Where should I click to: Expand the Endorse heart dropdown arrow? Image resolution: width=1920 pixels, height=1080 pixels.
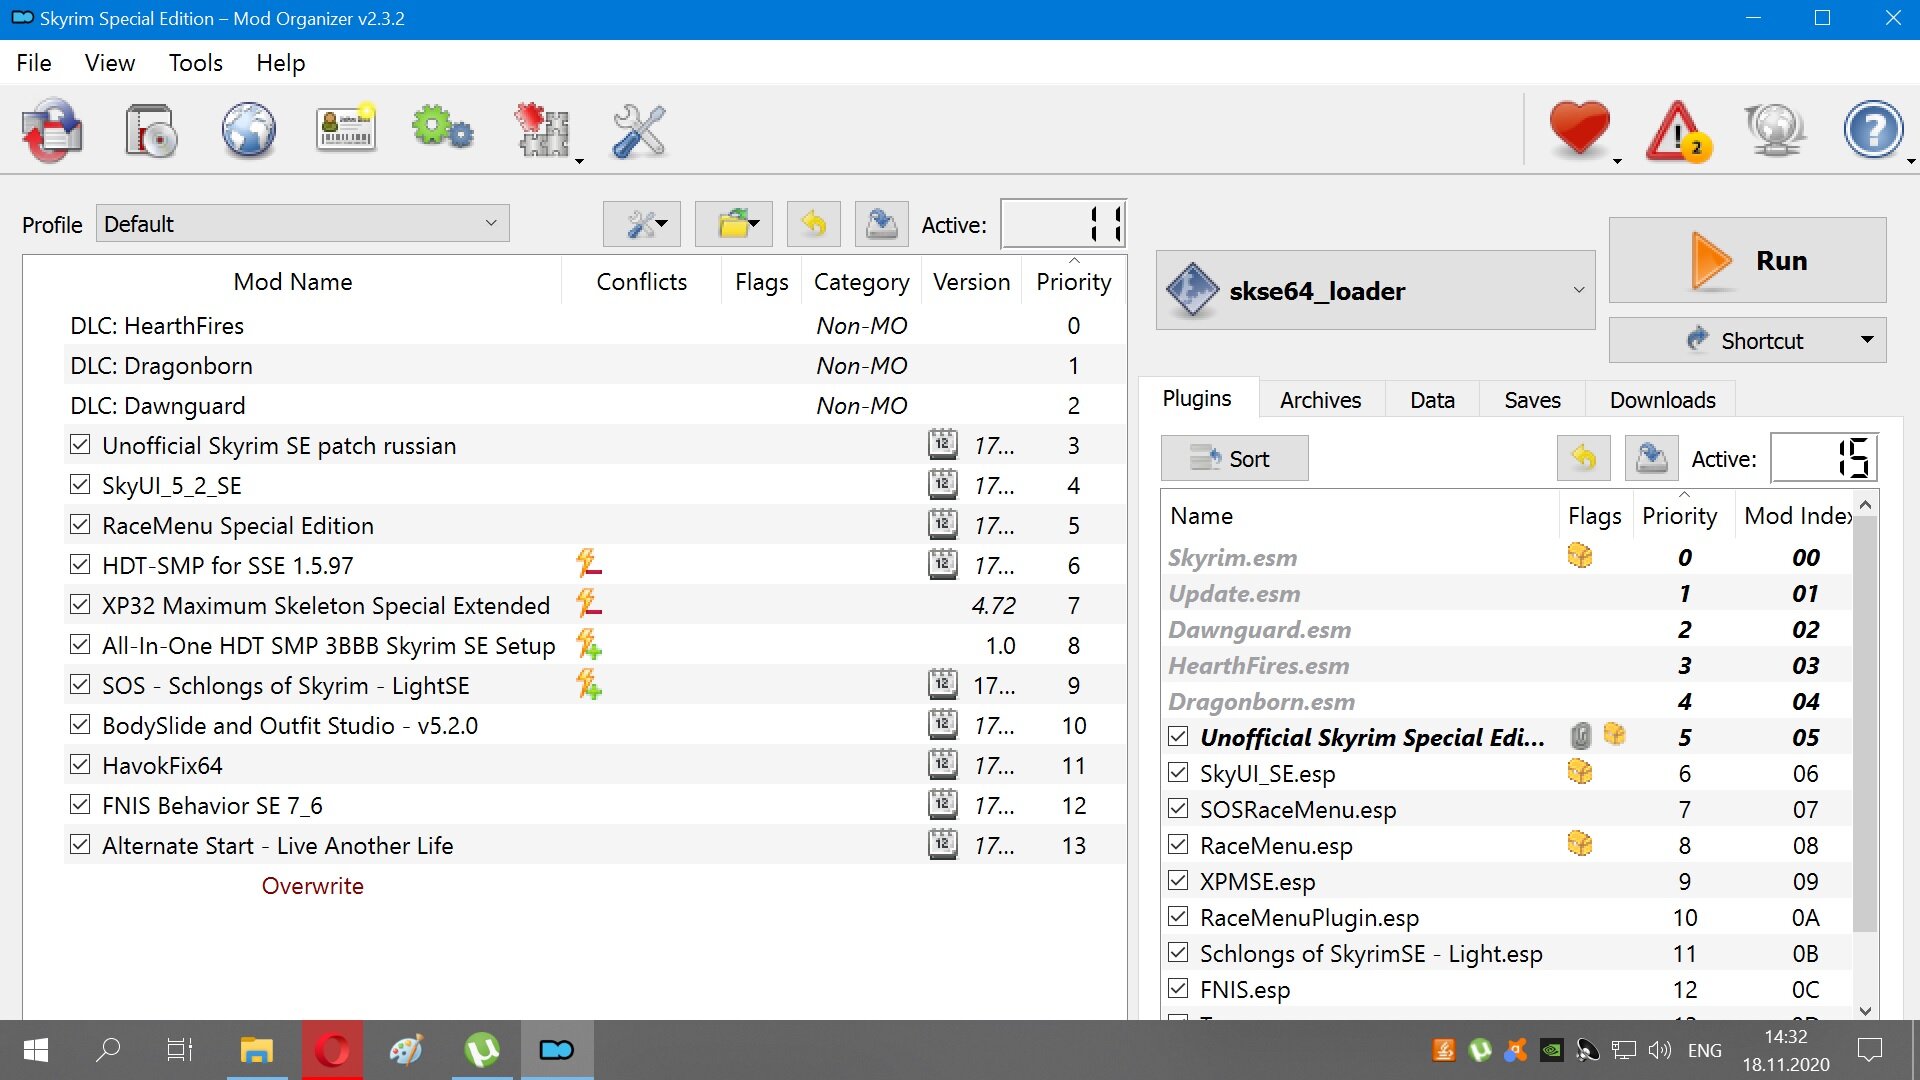1617,161
